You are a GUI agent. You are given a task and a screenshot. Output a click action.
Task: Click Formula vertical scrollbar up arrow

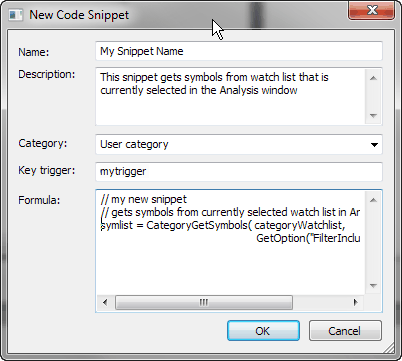(x=374, y=200)
